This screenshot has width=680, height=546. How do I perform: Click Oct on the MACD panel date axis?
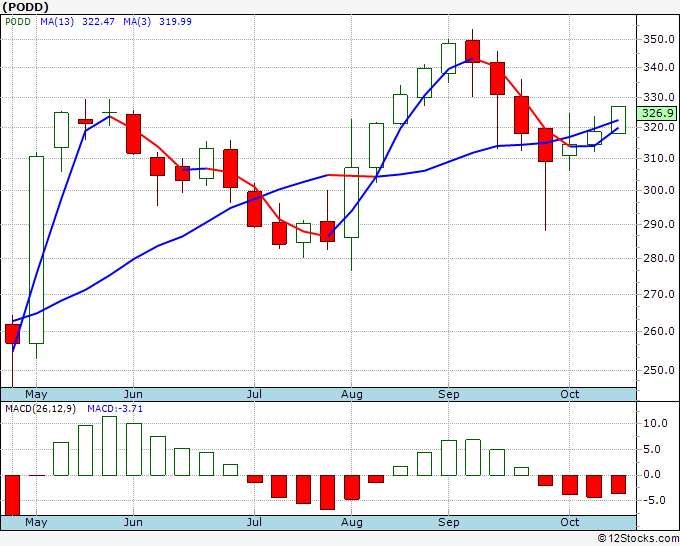pyautogui.click(x=569, y=522)
